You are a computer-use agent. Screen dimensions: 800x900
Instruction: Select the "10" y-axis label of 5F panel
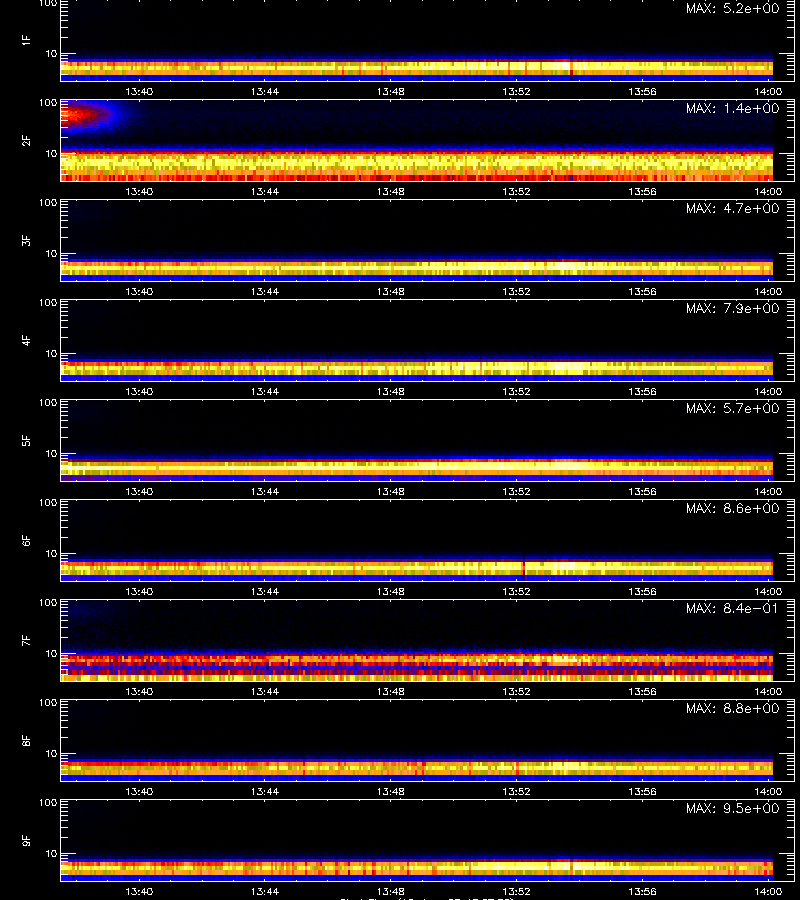51,454
